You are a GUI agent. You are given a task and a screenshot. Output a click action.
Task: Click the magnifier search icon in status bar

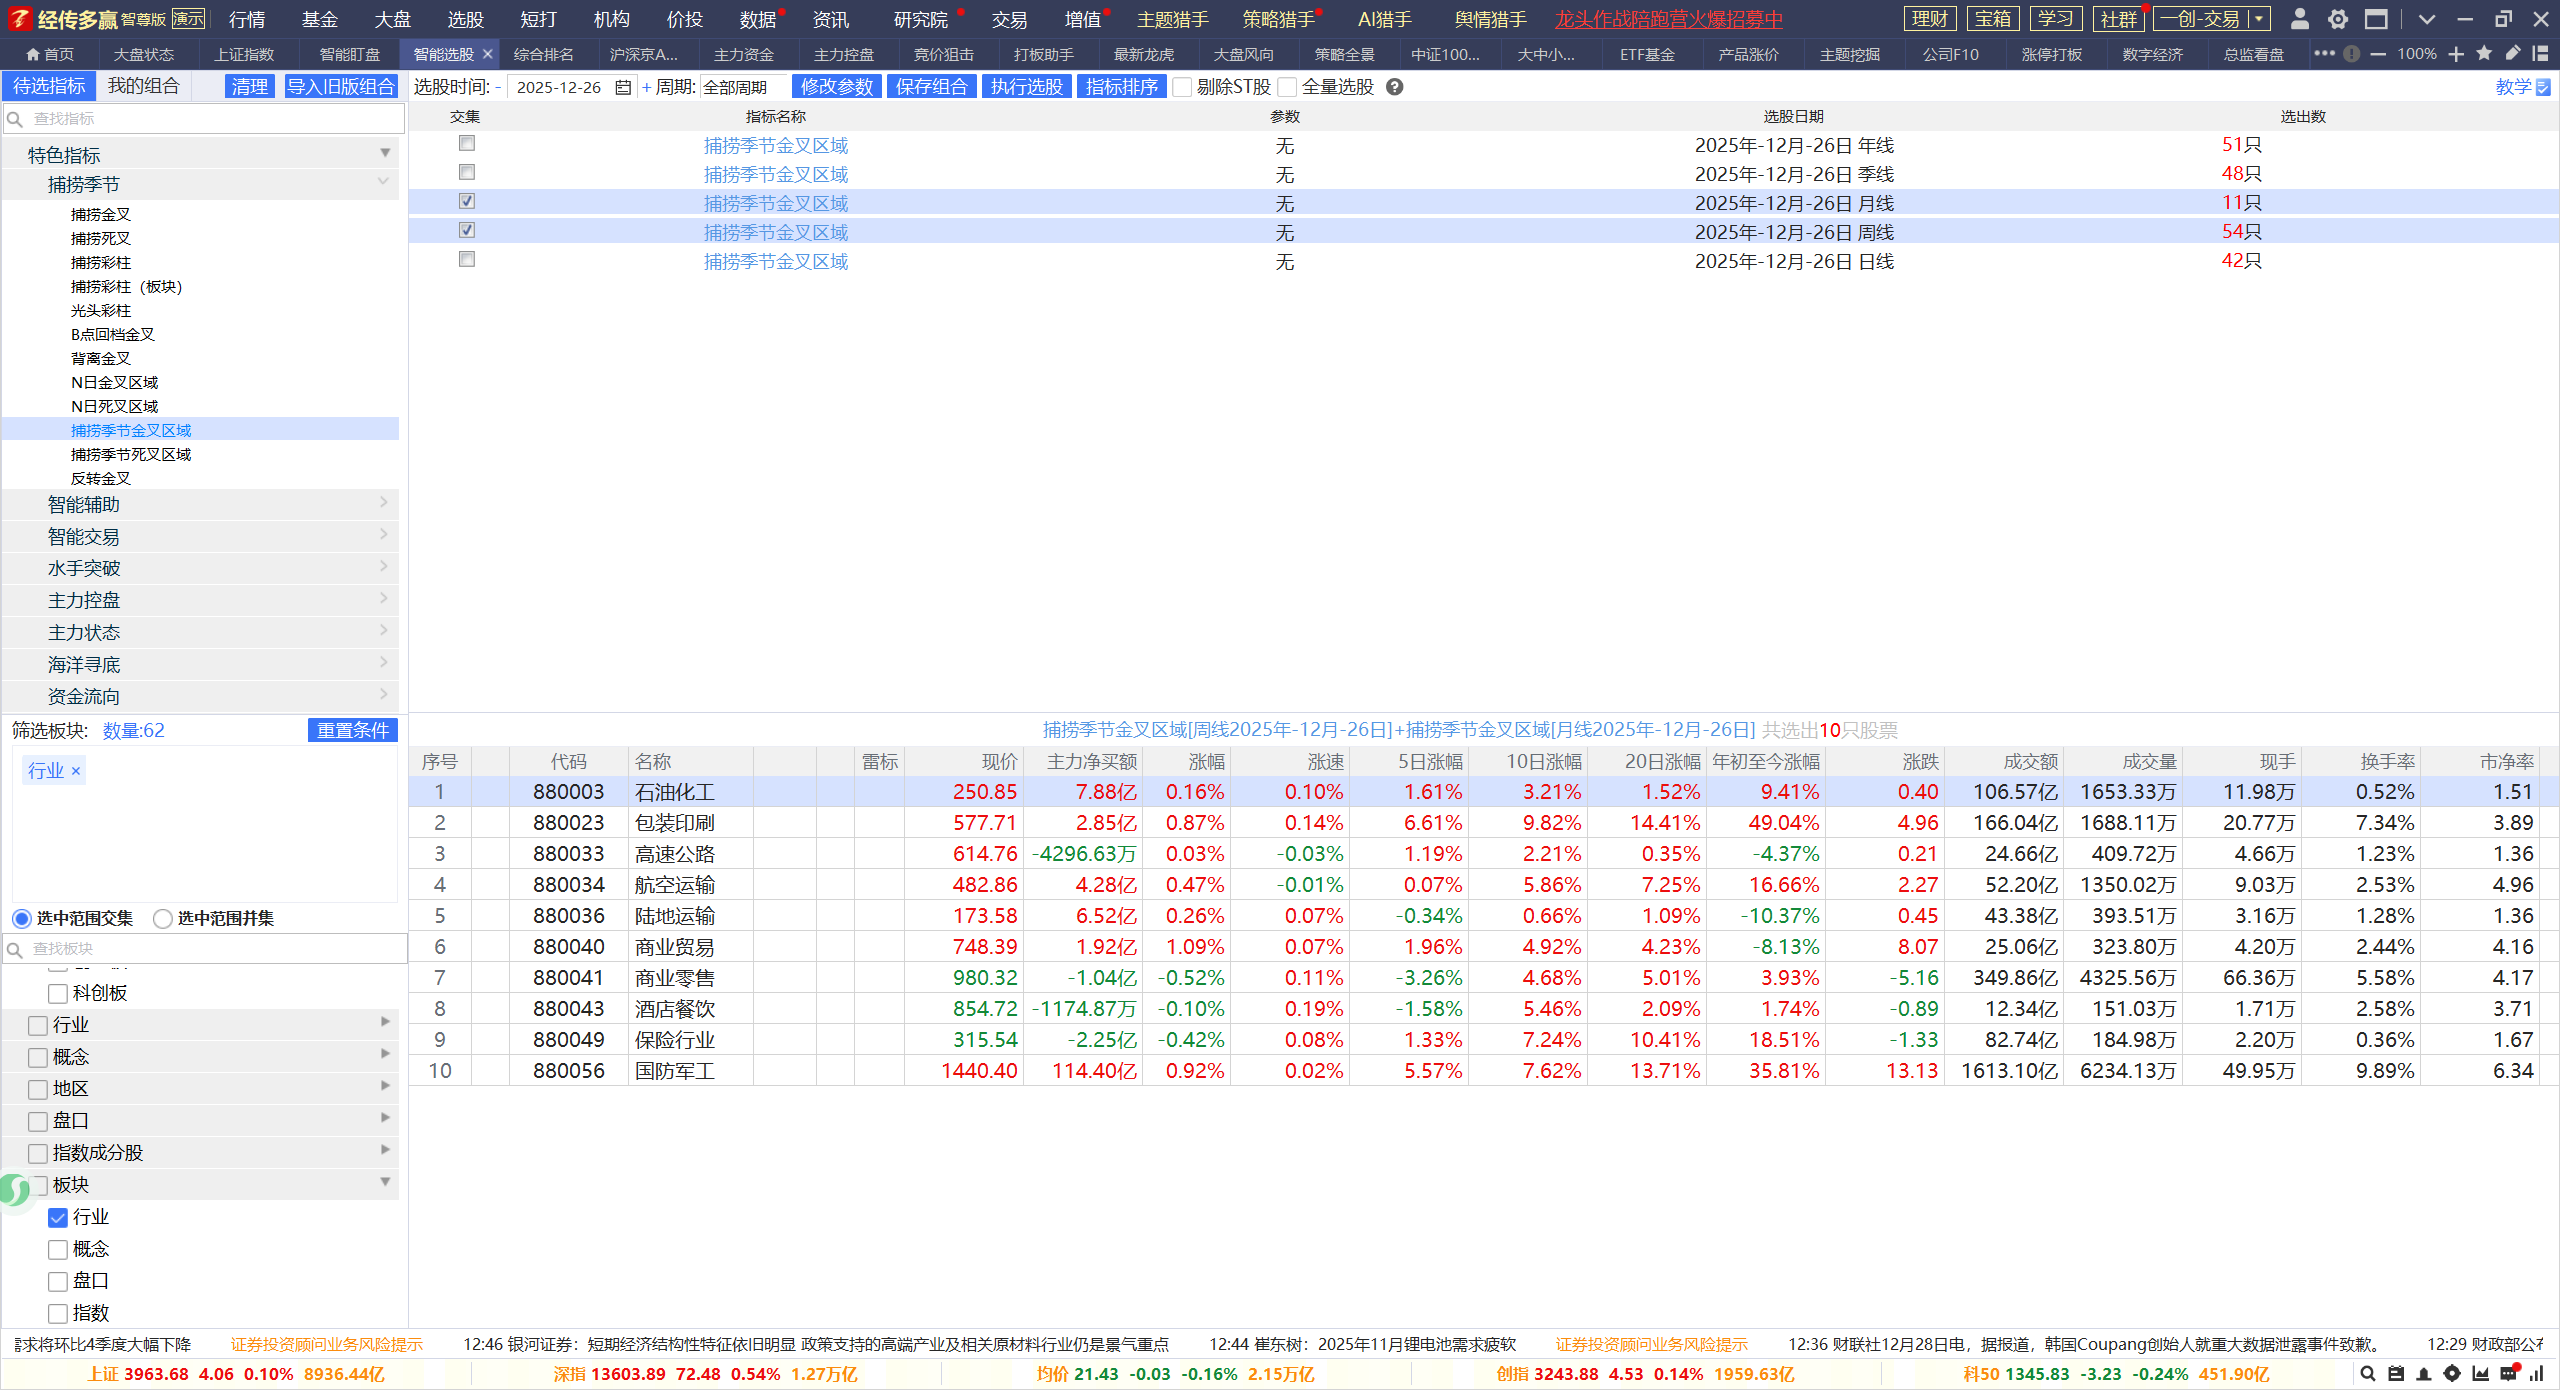[2368, 1374]
